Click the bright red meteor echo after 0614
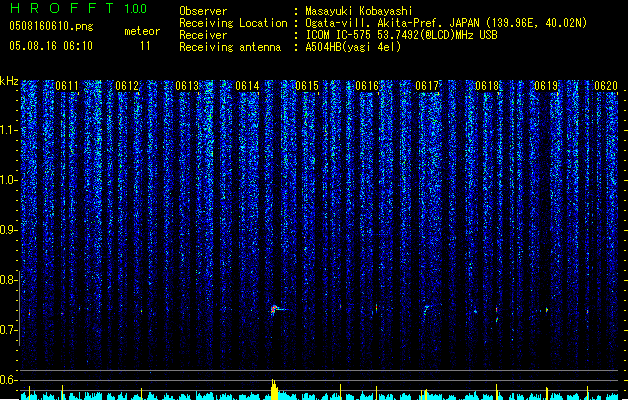Image resolution: width=629 pixels, height=400 pixels. [x=275, y=309]
